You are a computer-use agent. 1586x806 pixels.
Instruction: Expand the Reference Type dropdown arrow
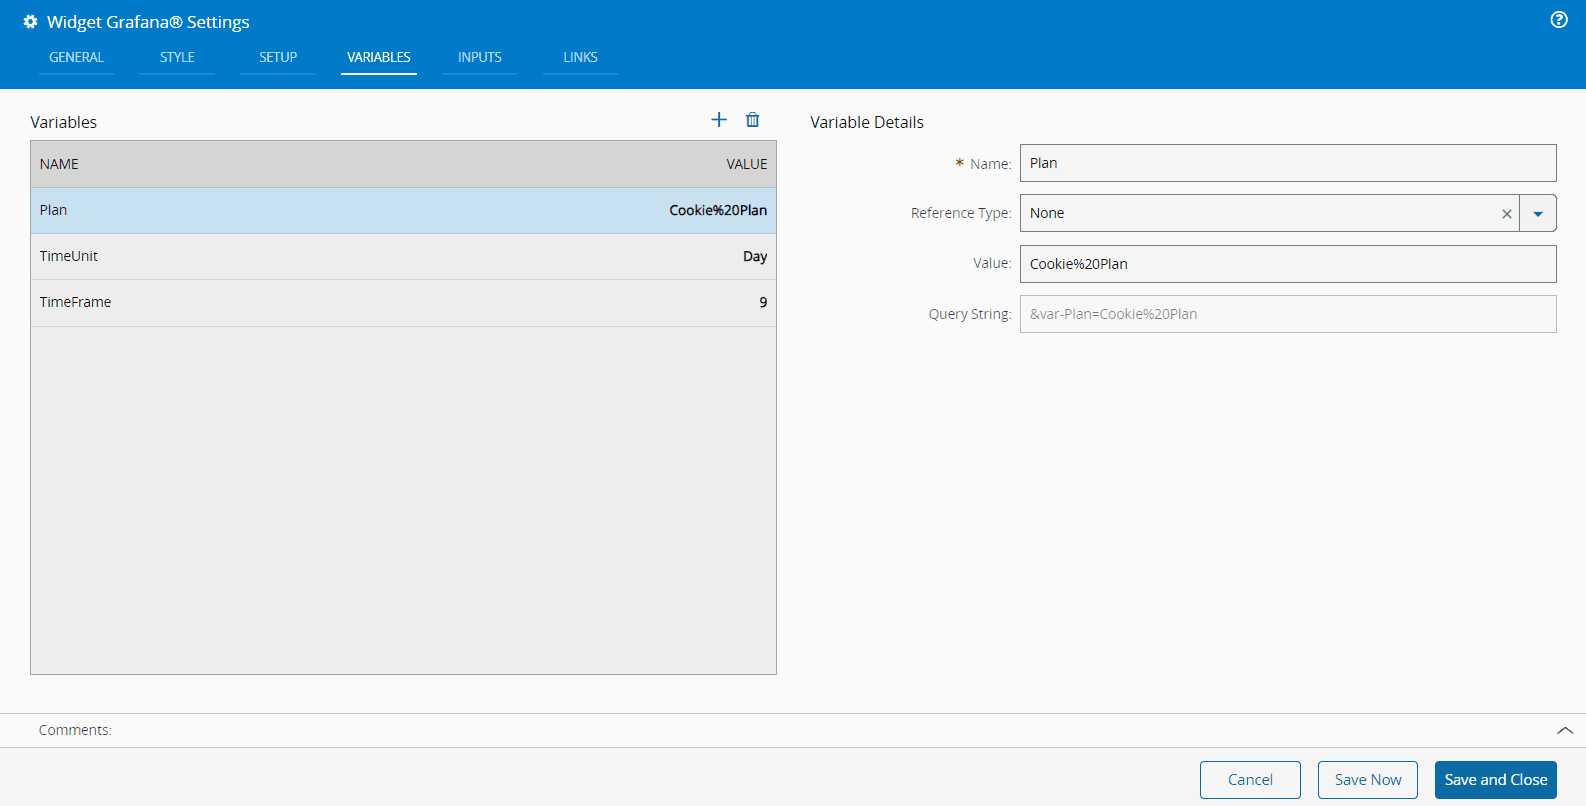coord(1538,214)
